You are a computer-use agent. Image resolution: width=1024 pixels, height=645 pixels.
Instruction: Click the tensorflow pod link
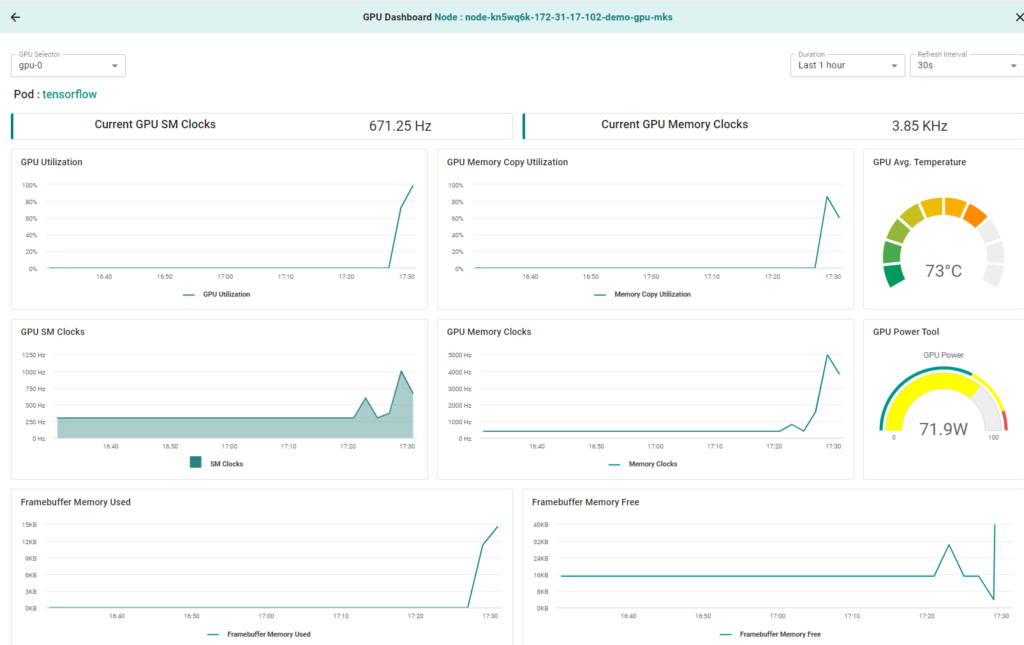point(69,94)
